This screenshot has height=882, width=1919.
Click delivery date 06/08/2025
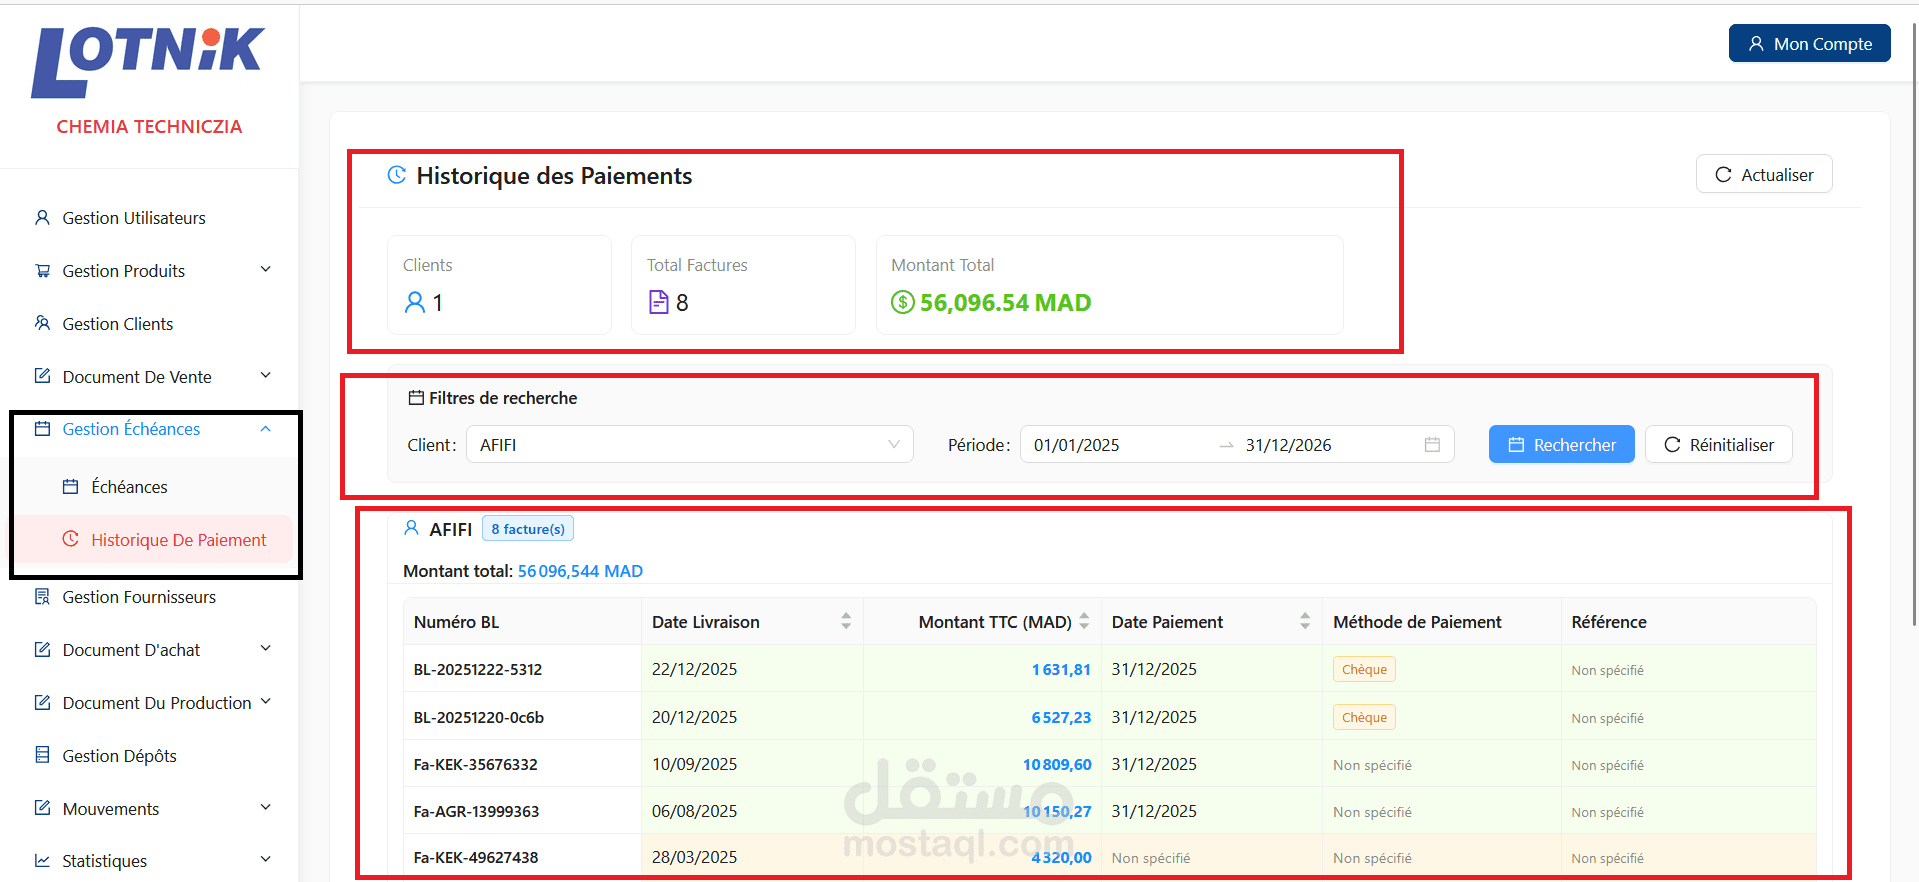coord(694,811)
